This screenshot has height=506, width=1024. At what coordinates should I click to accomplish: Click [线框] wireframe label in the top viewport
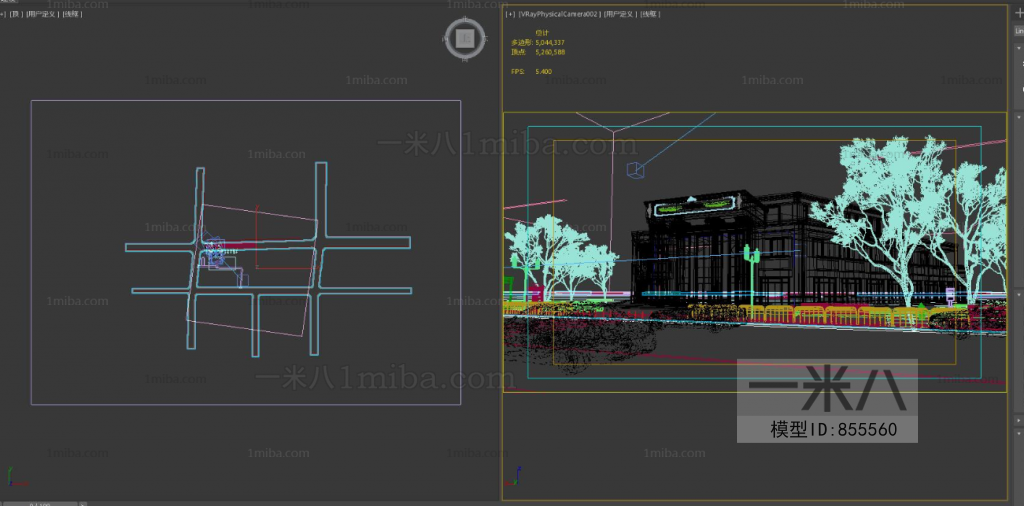pyautogui.click(x=72, y=15)
